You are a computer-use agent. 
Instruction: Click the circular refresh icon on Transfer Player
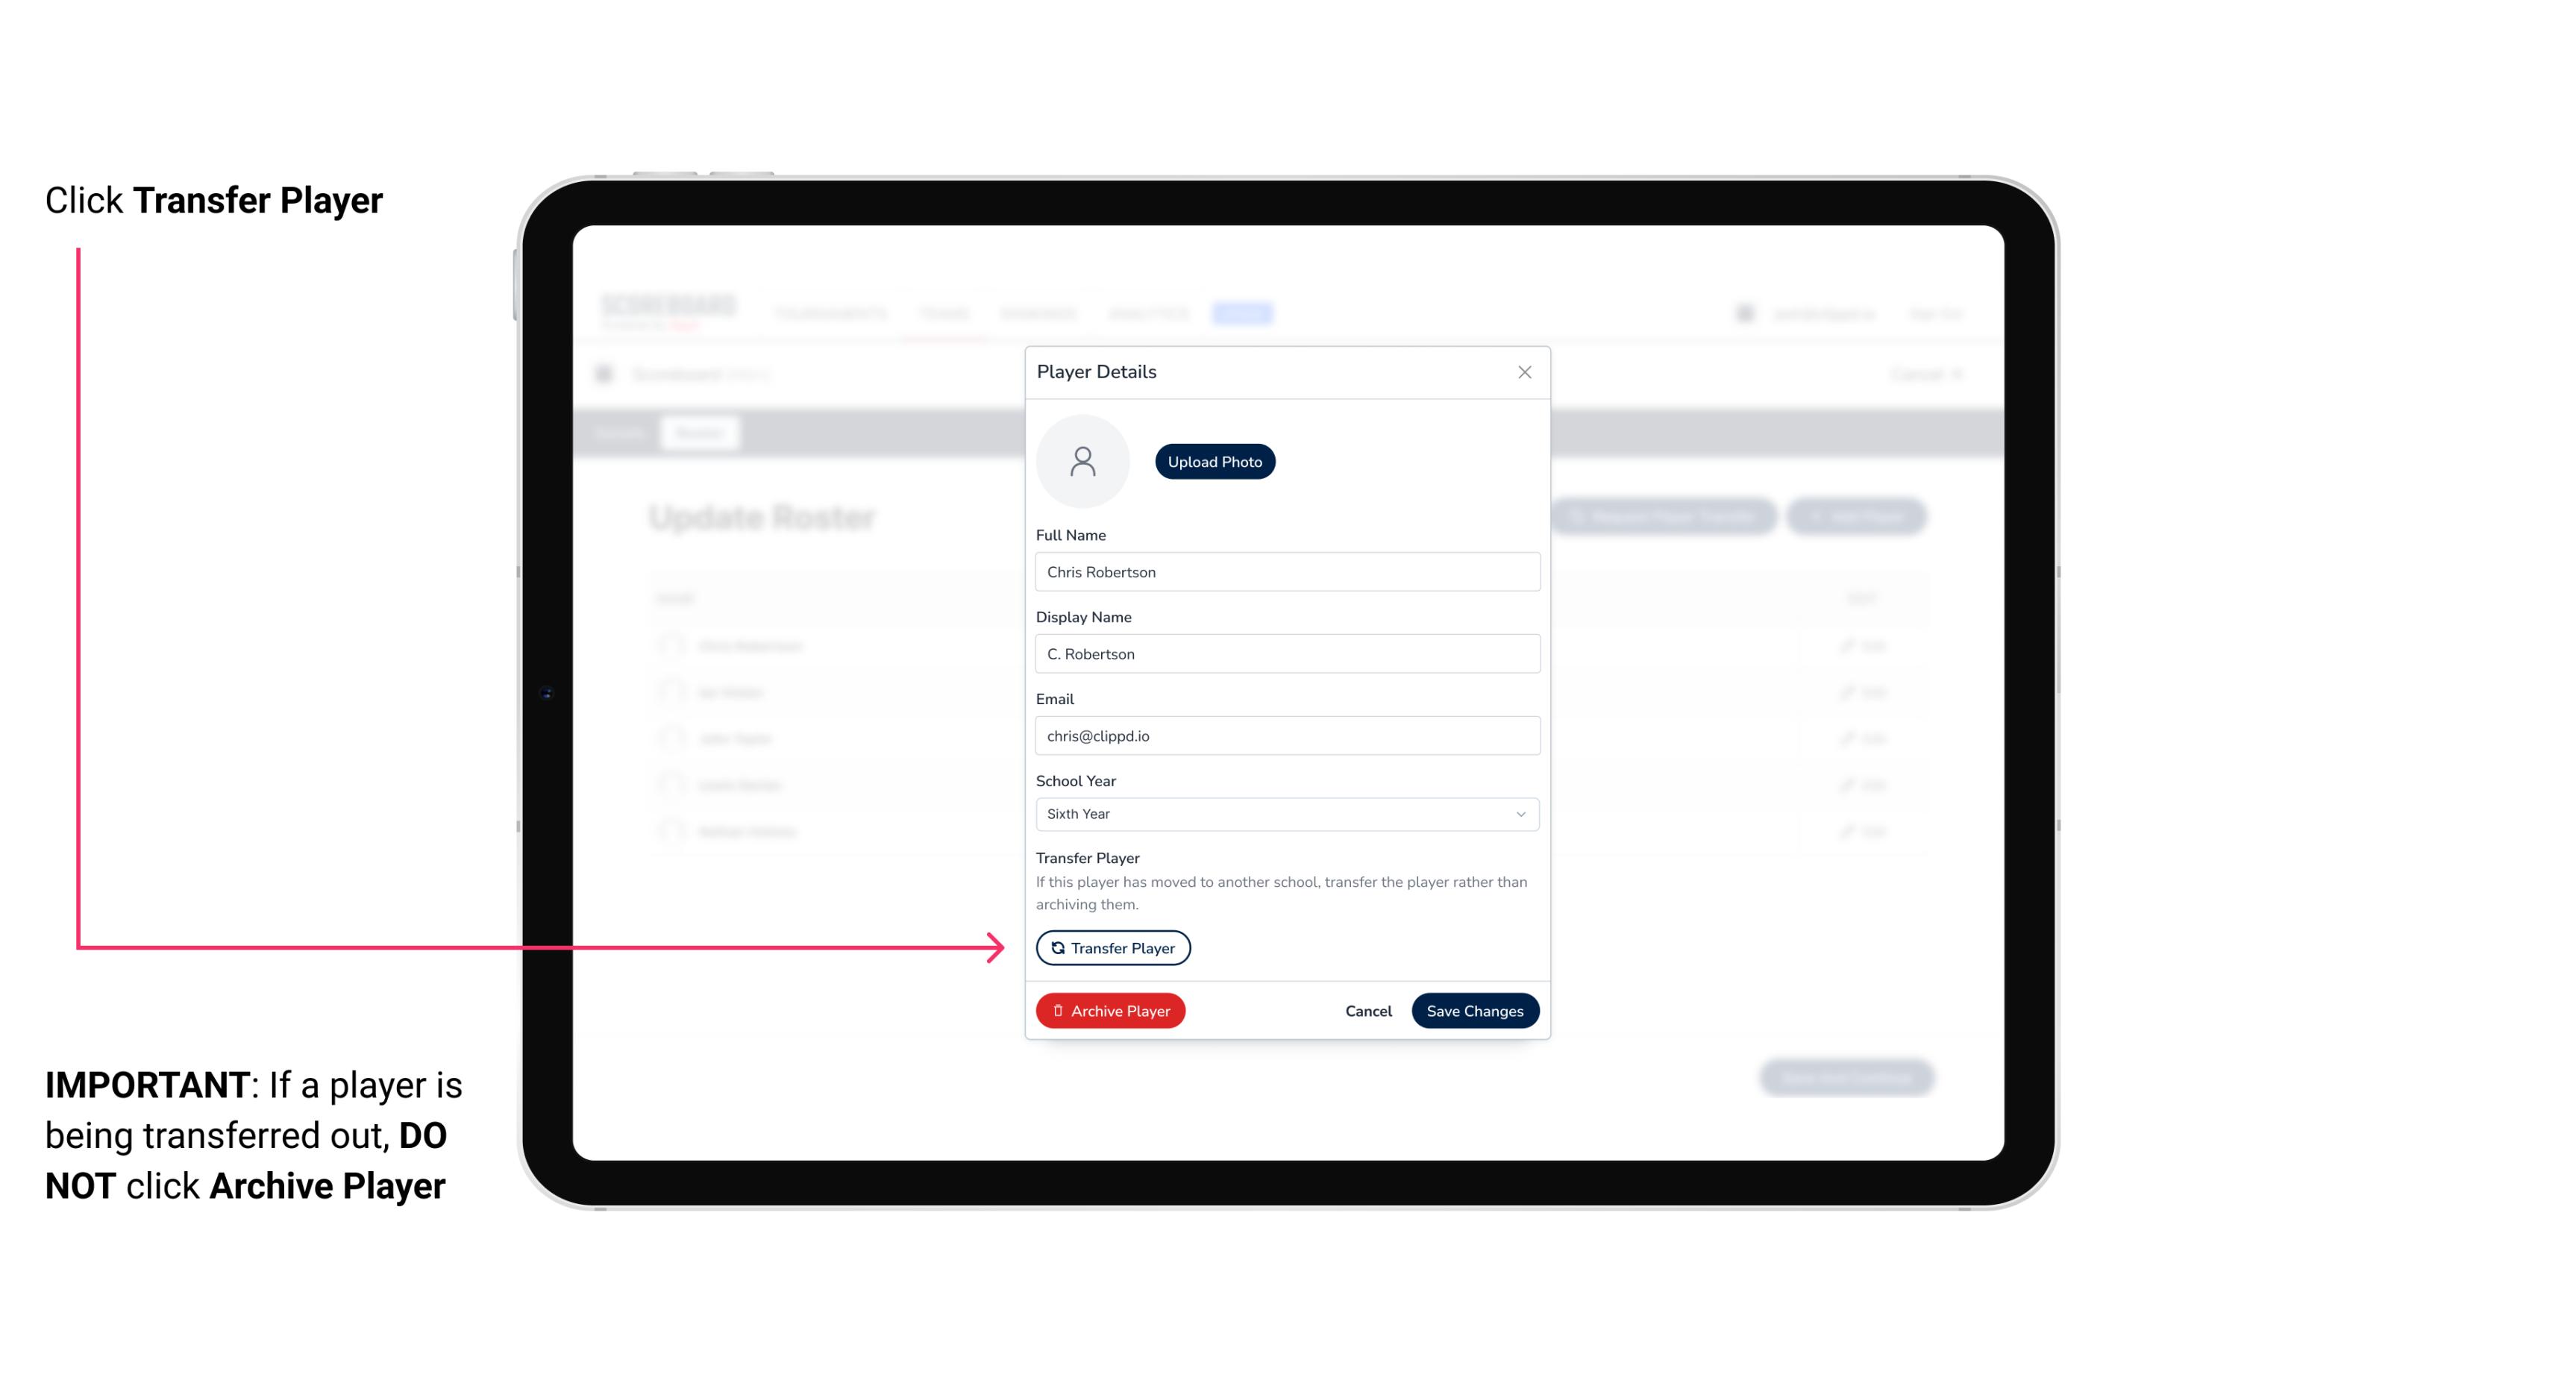1056,947
